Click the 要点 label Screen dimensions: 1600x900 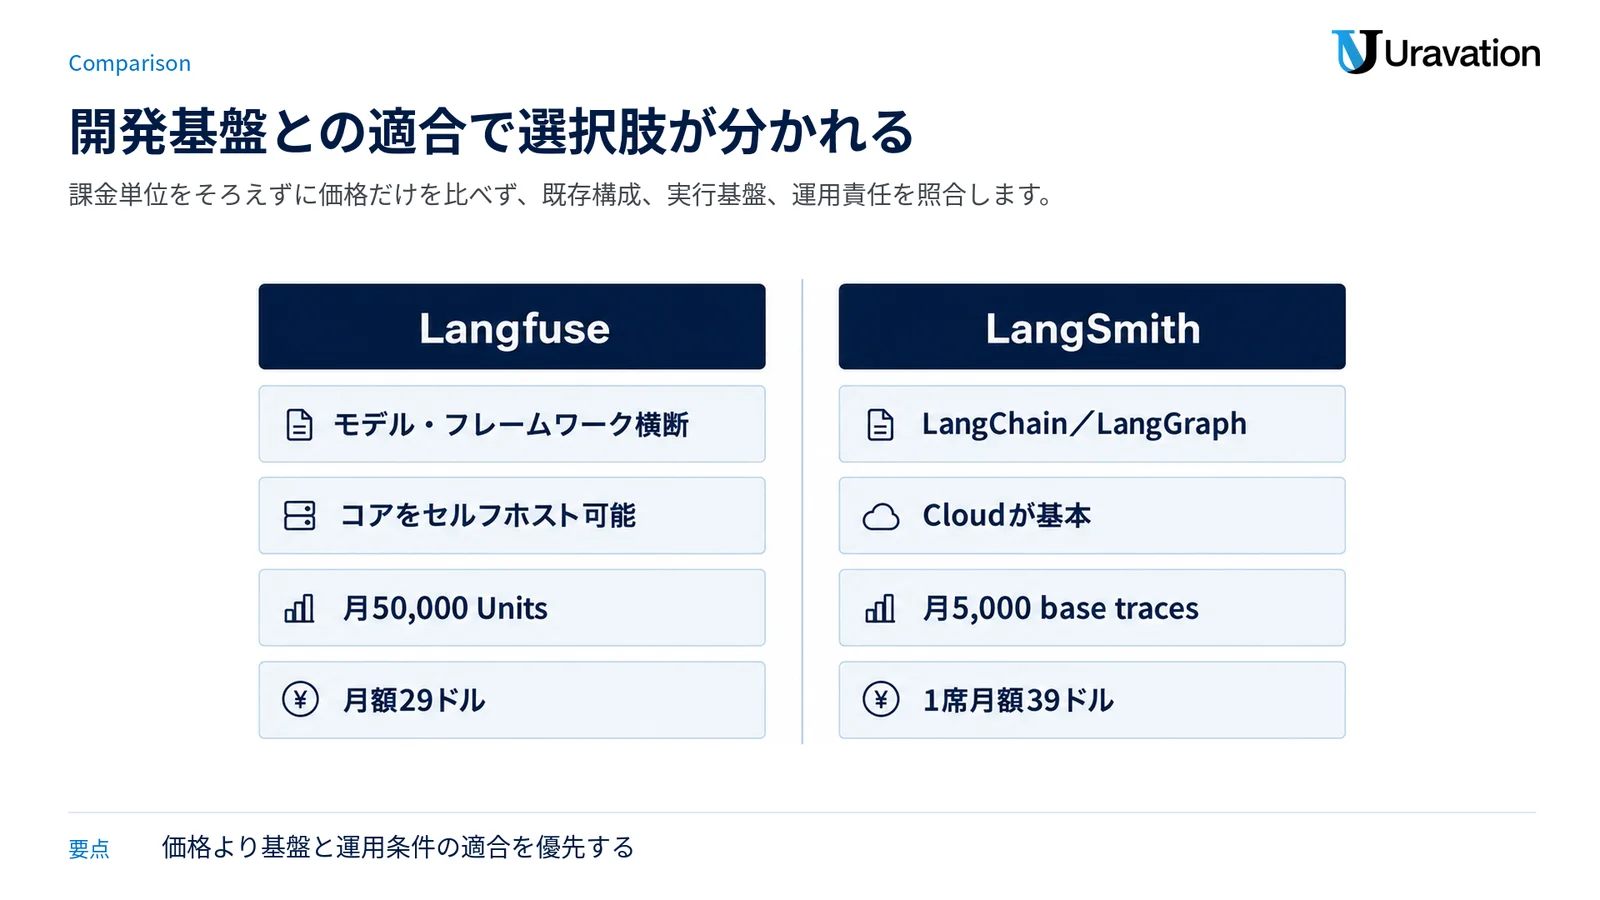click(89, 849)
